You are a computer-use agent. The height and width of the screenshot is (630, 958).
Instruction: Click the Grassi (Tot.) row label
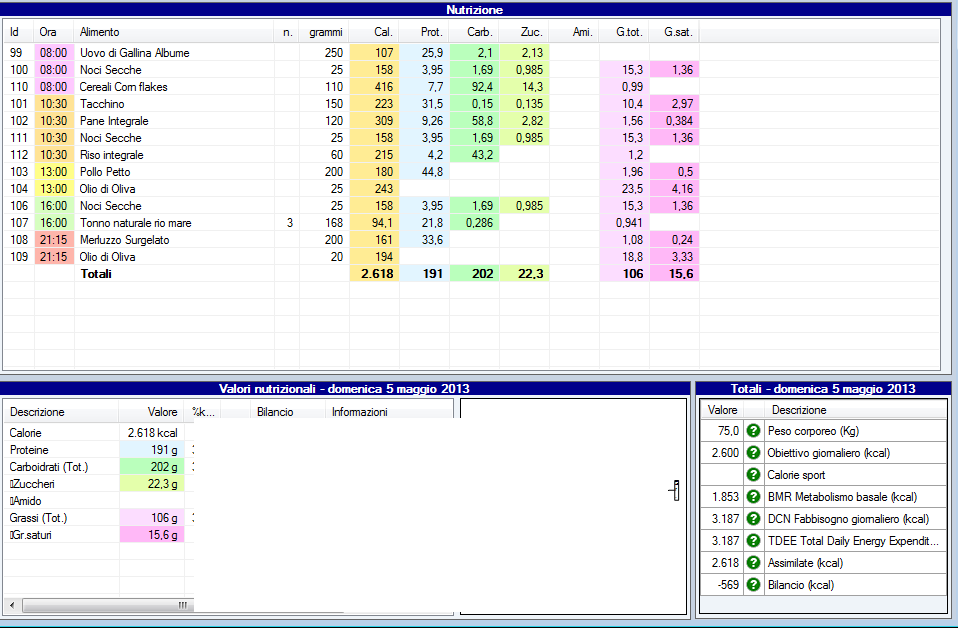[x=38, y=518]
